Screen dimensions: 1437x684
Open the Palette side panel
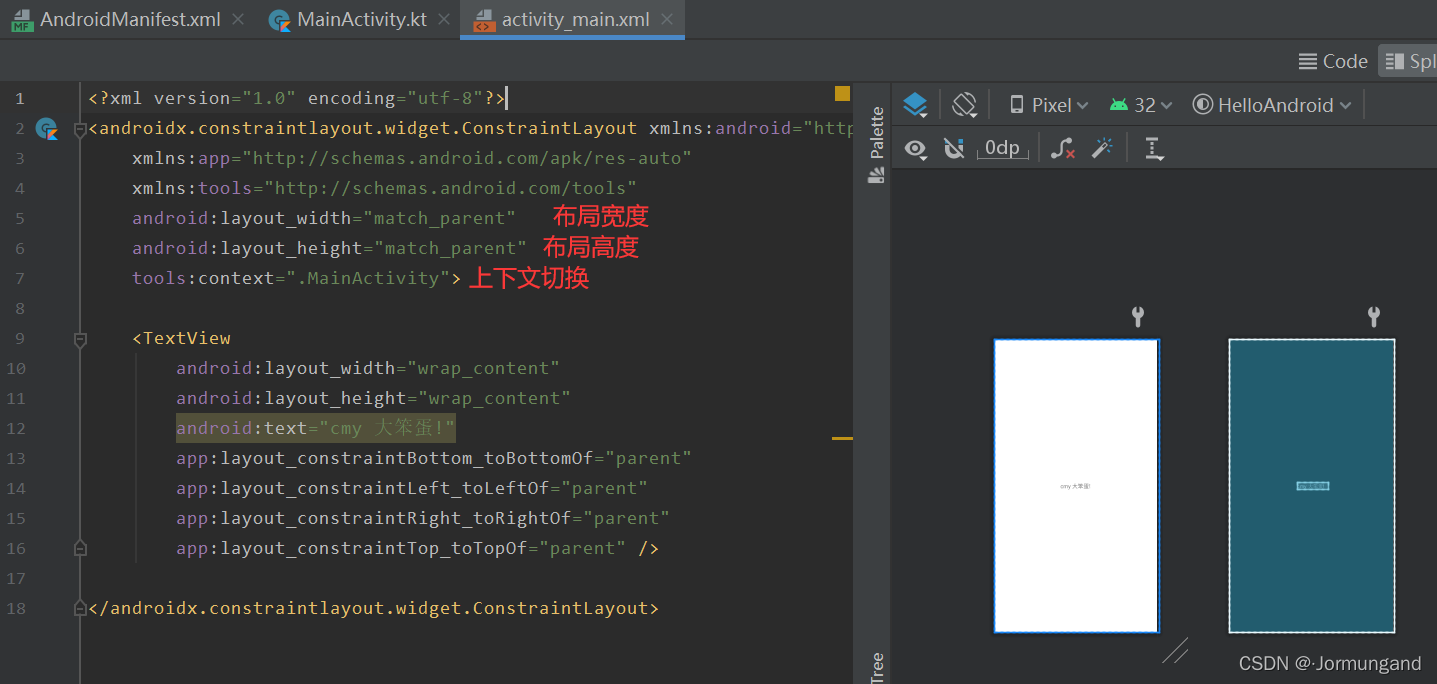[877, 146]
